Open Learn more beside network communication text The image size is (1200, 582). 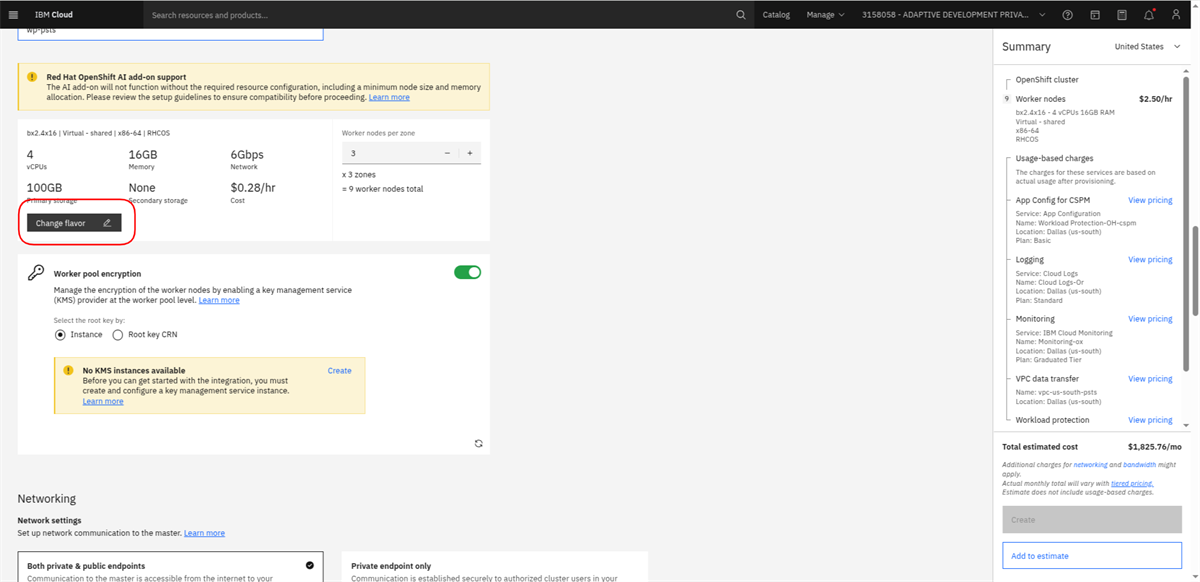[204, 533]
